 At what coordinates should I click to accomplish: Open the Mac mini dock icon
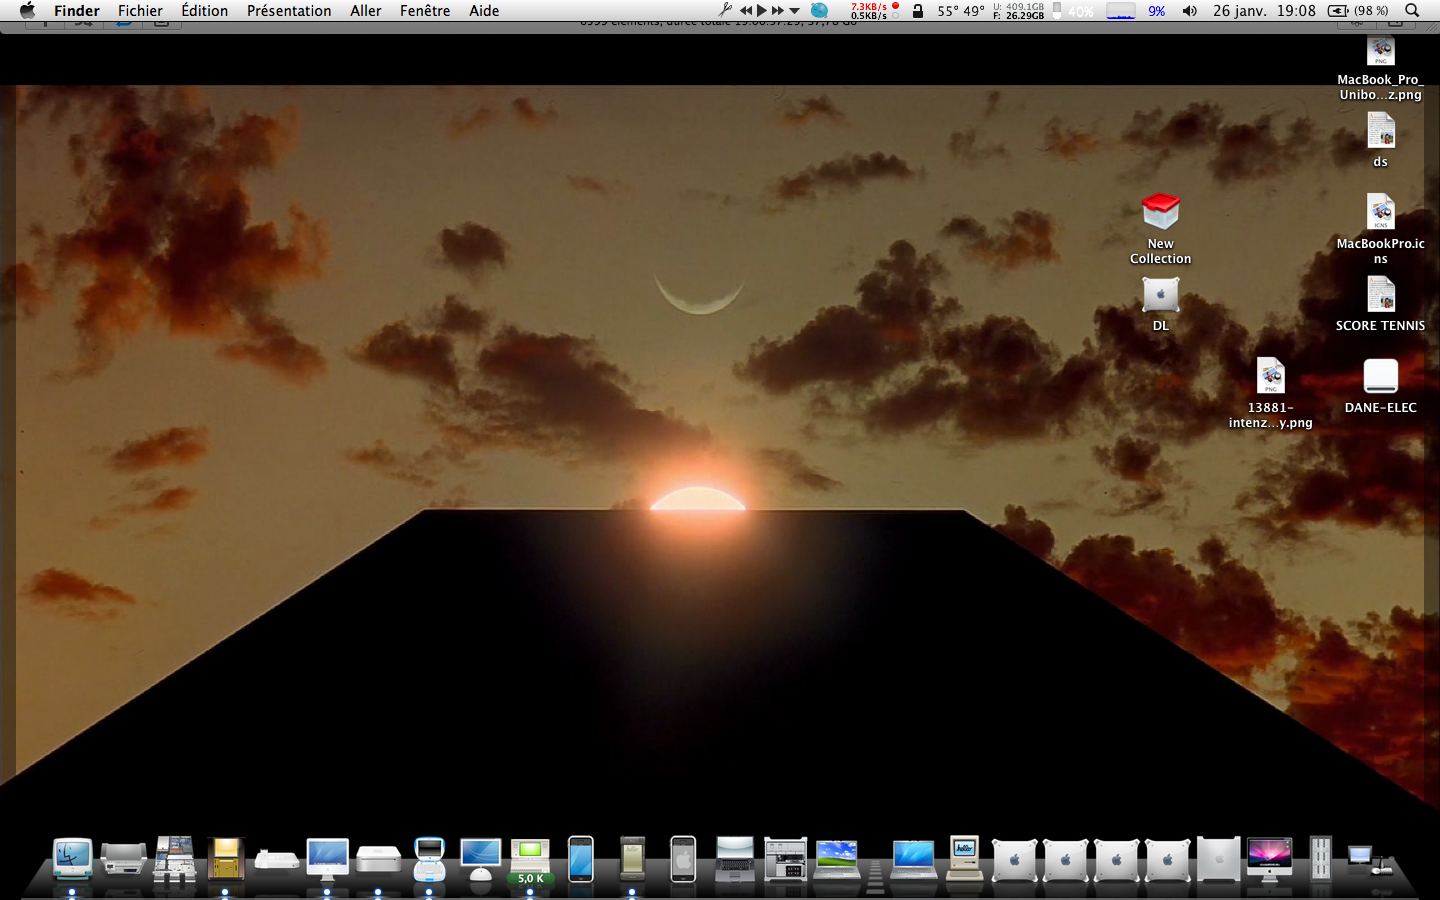(378, 858)
